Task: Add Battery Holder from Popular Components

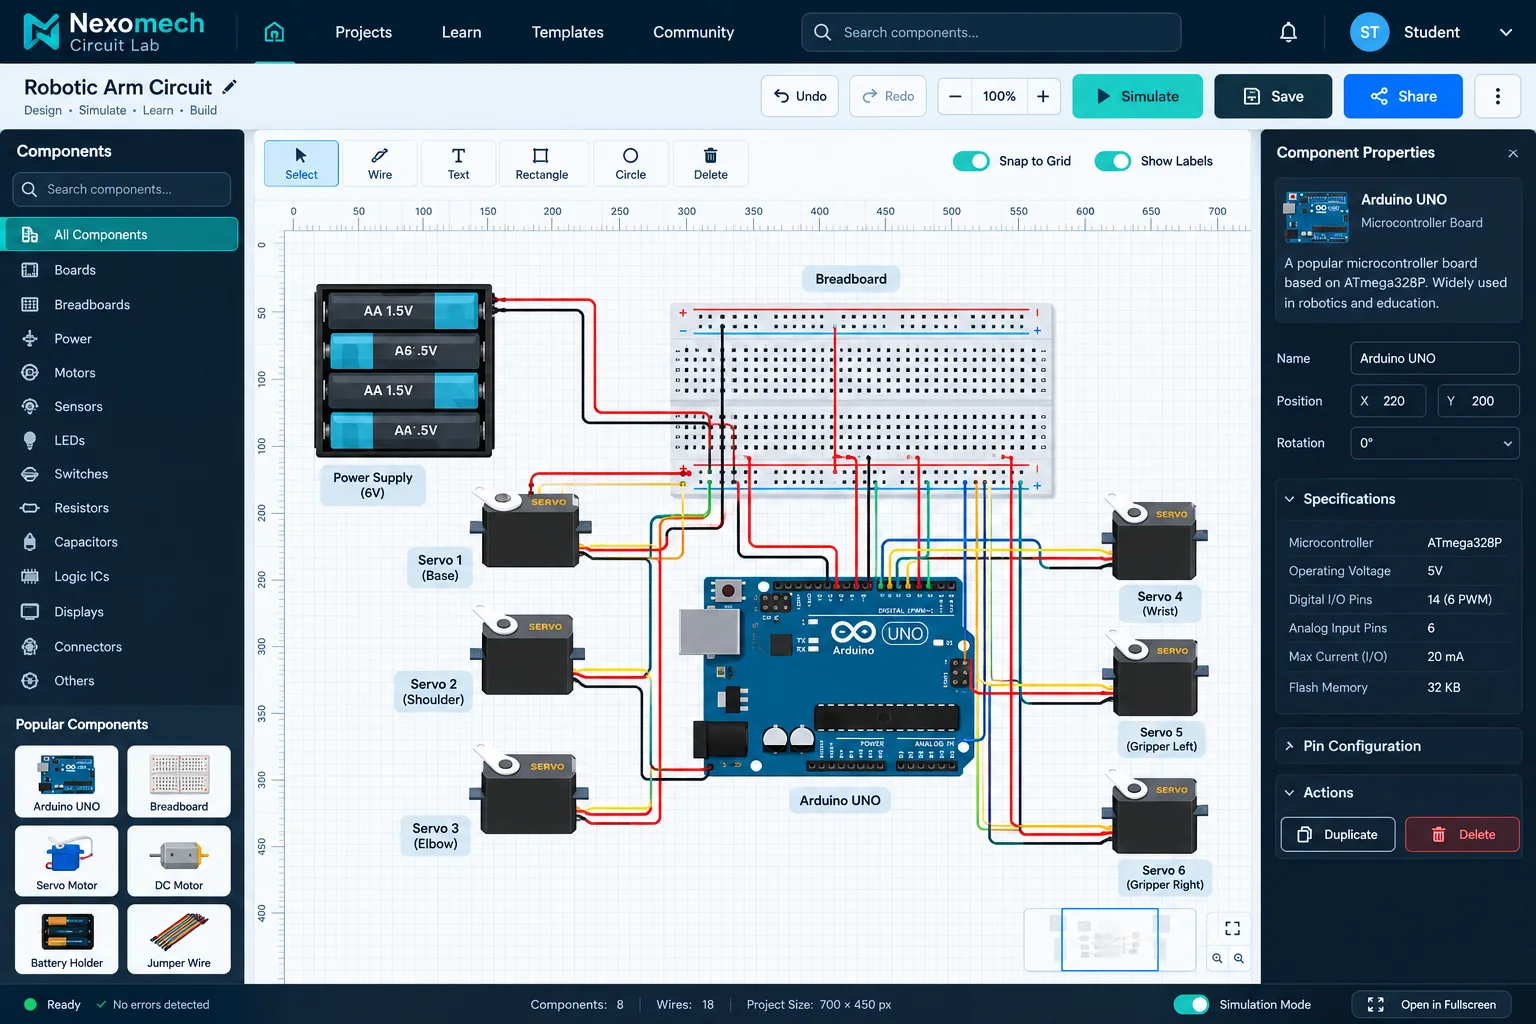Action: [x=67, y=939]
